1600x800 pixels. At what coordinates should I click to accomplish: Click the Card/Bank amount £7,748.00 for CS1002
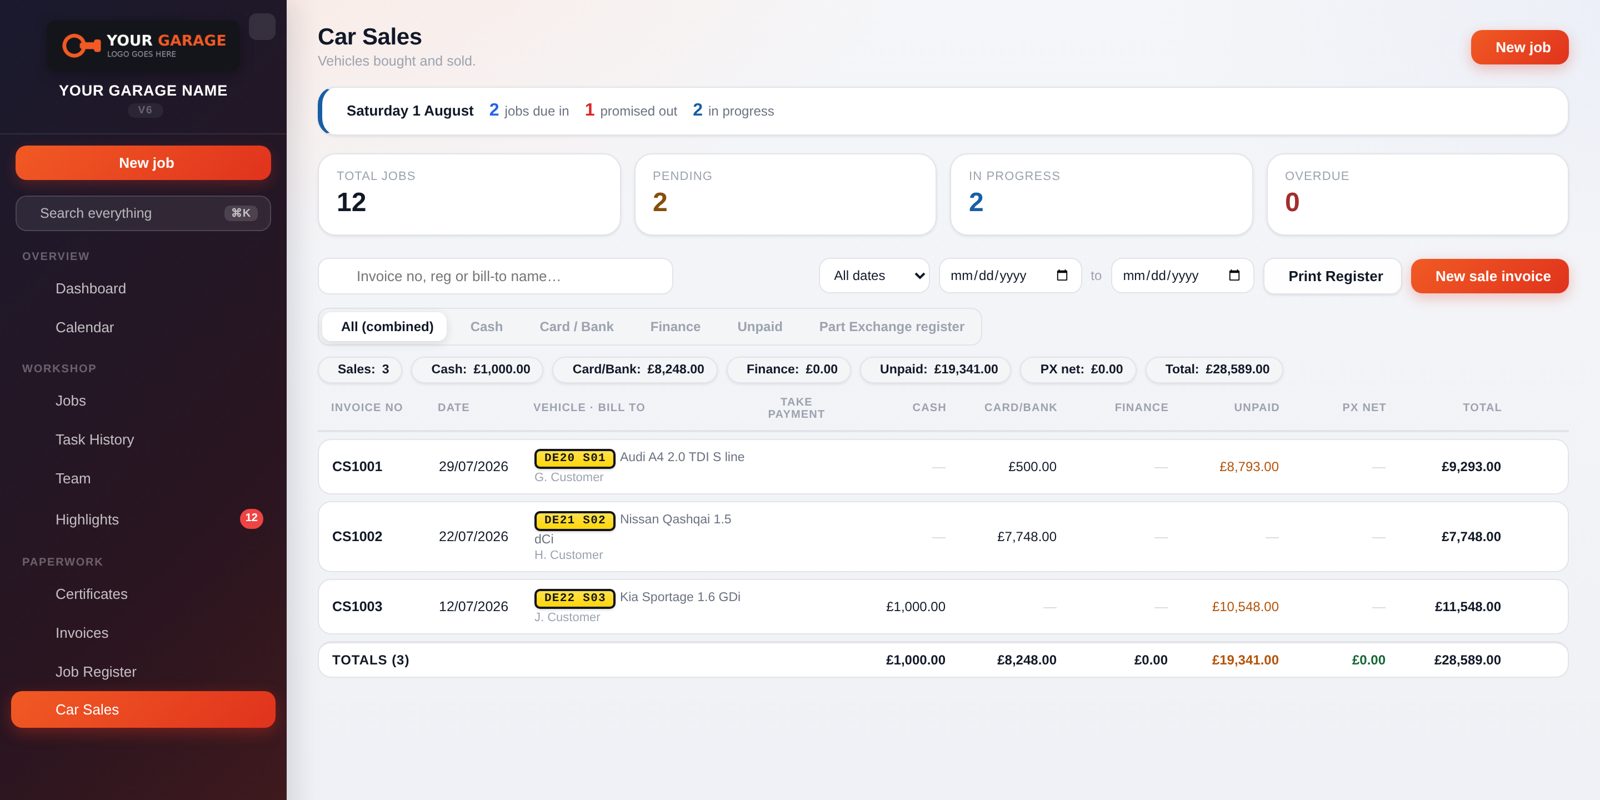coord(1027,537)
